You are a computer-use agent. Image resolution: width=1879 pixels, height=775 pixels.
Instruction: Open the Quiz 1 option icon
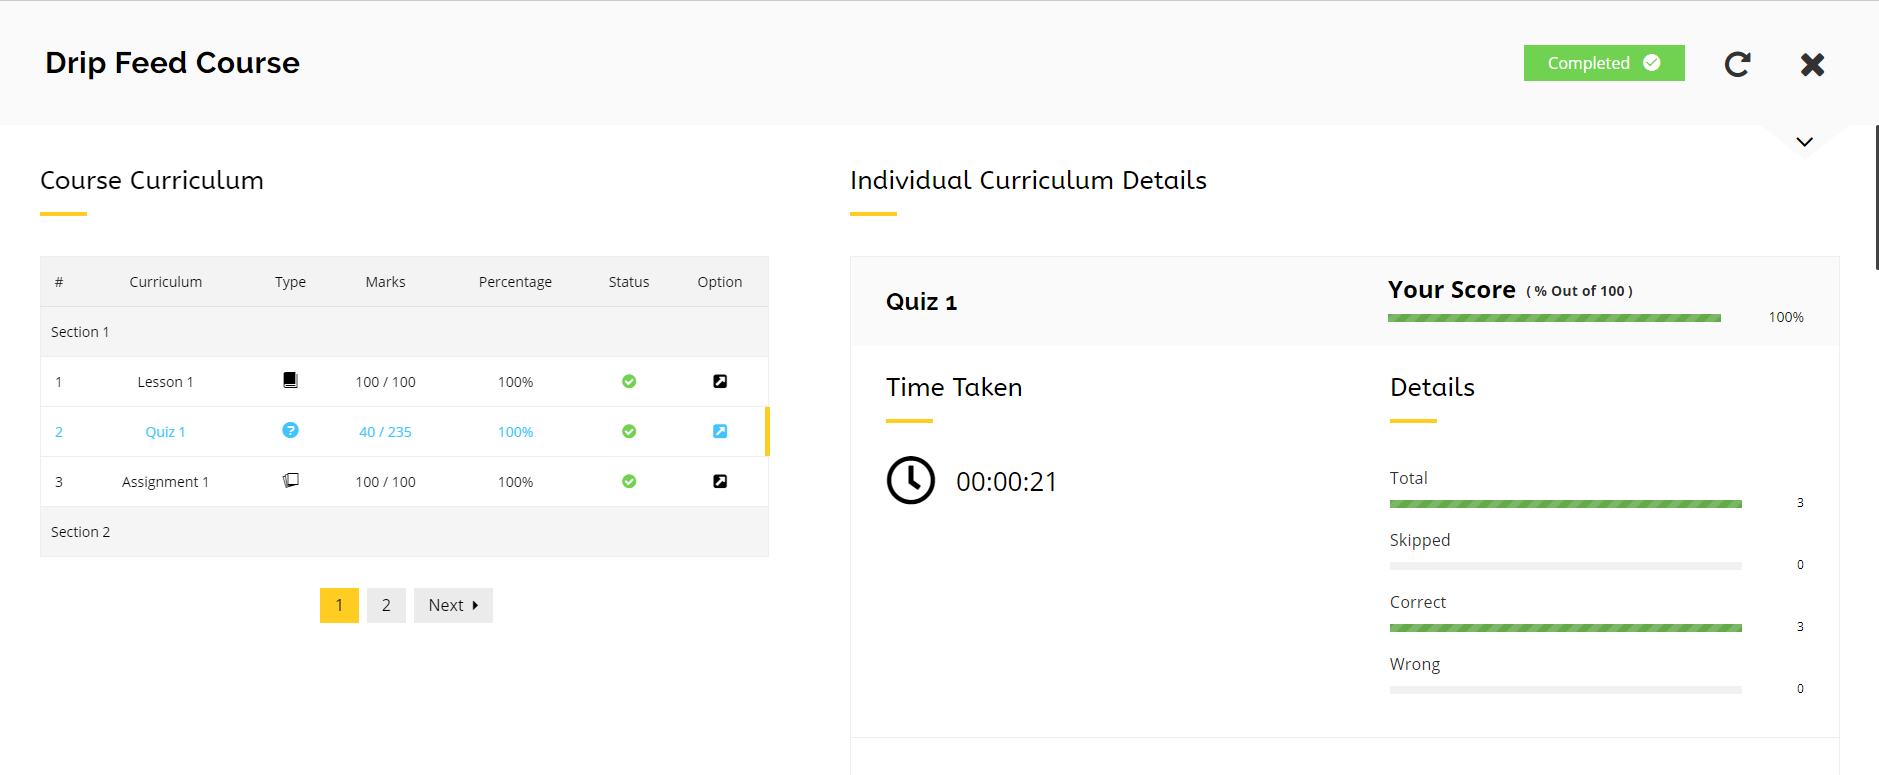click(720, 431)
